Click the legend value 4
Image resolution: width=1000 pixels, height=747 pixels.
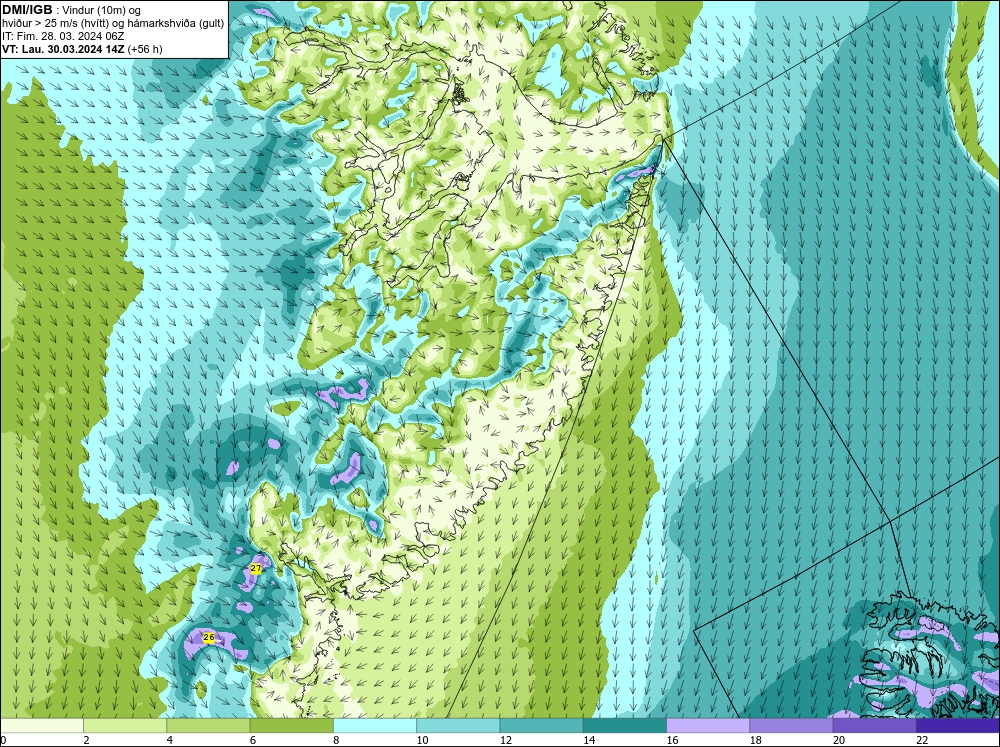169,739
